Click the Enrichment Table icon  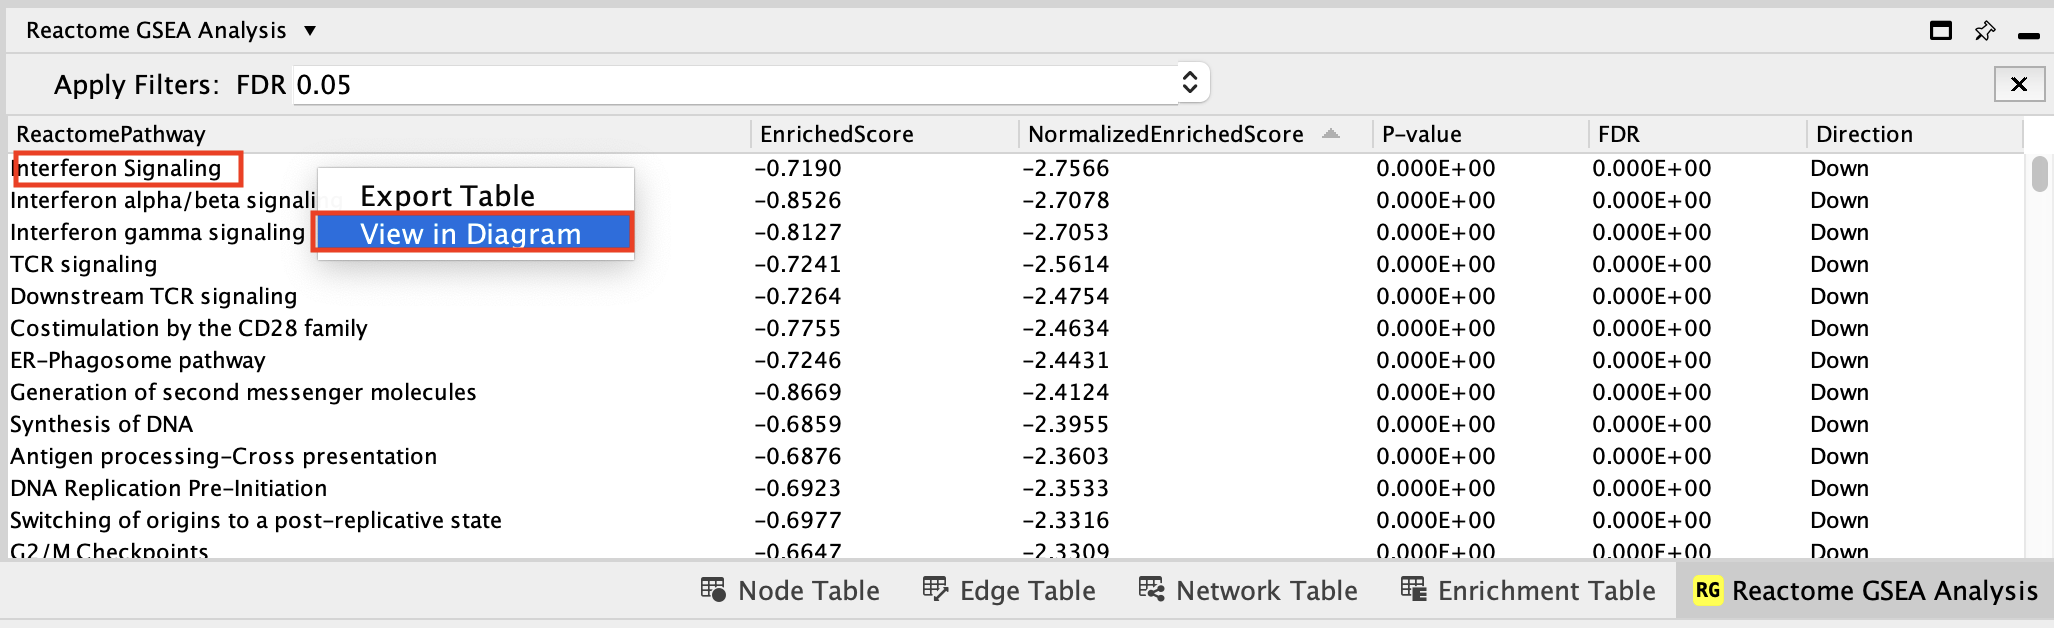(x=1413, y=590)
